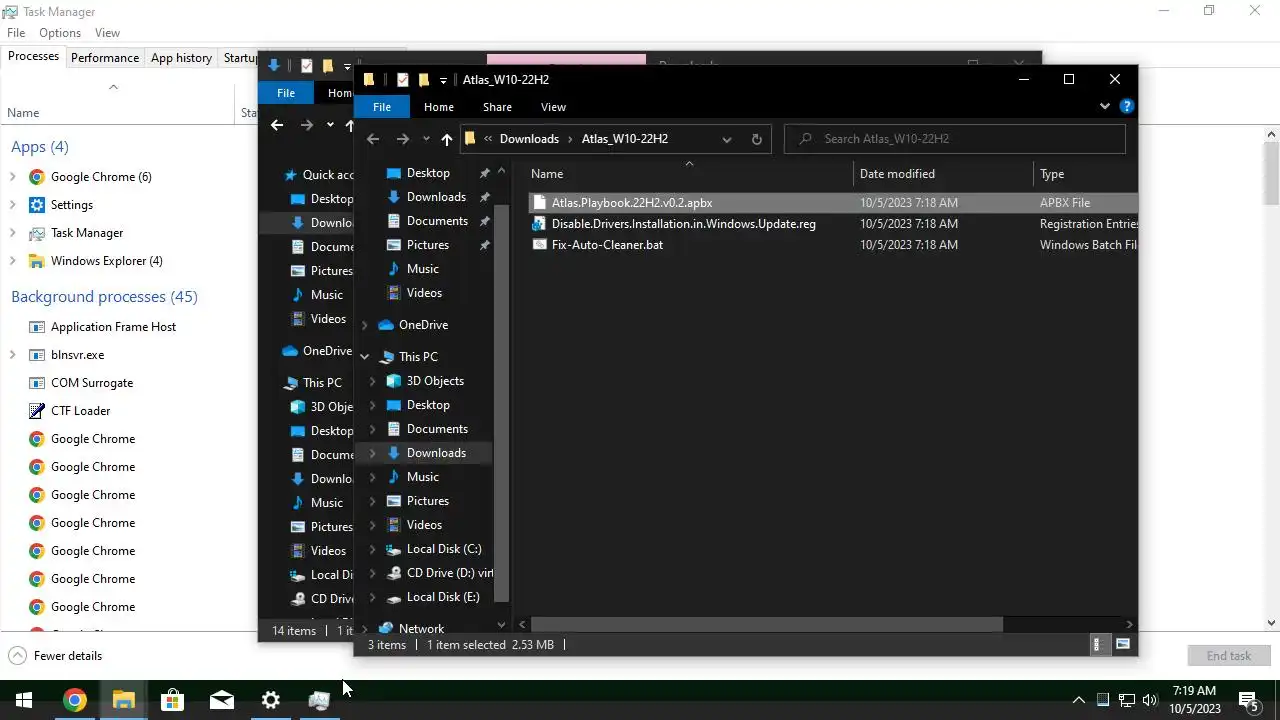Screen dimensions: 1280x720
Task: Select the Disable.Drivers registry file icon
Action: point(540,224)
